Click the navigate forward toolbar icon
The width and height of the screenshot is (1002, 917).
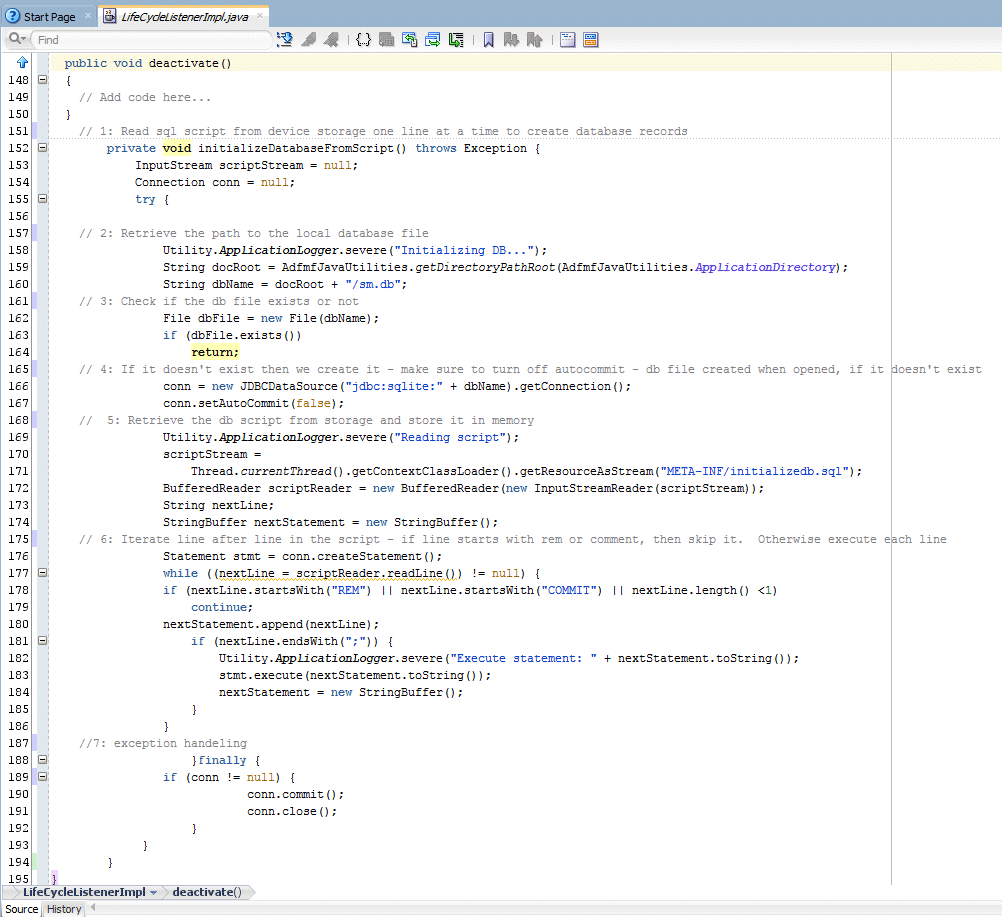331,39
